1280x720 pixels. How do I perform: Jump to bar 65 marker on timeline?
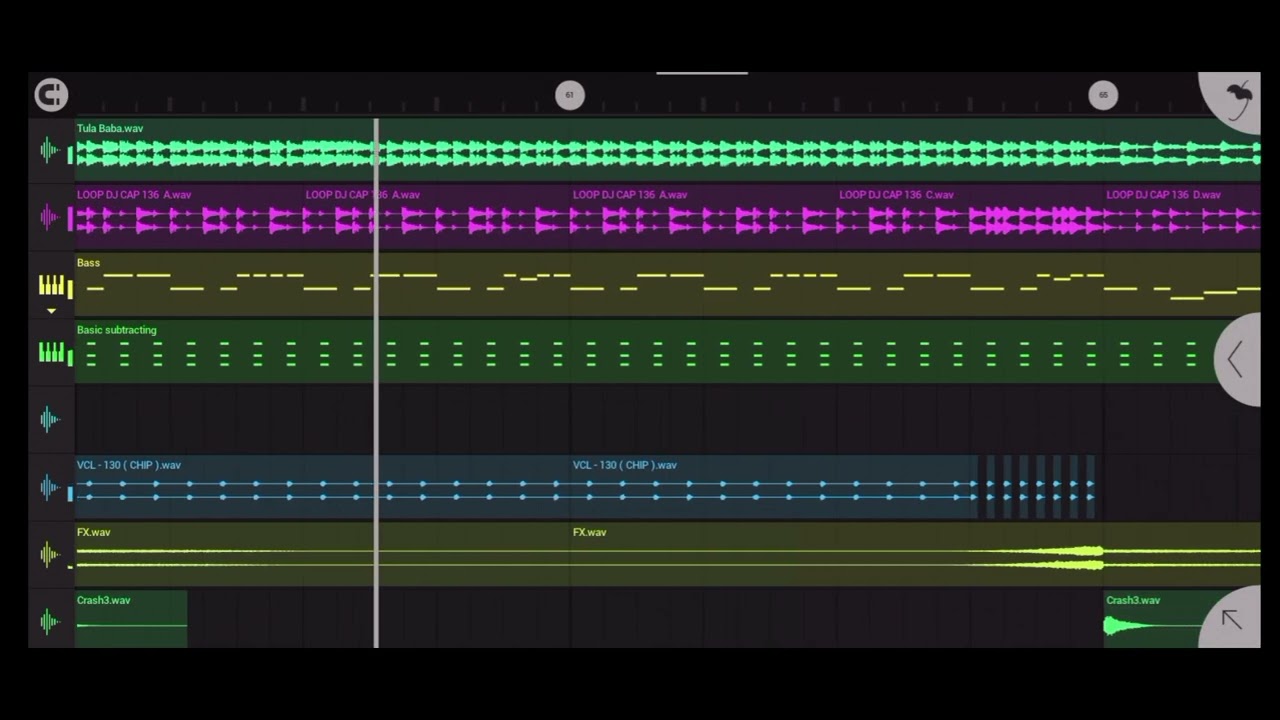(1103, 95)
